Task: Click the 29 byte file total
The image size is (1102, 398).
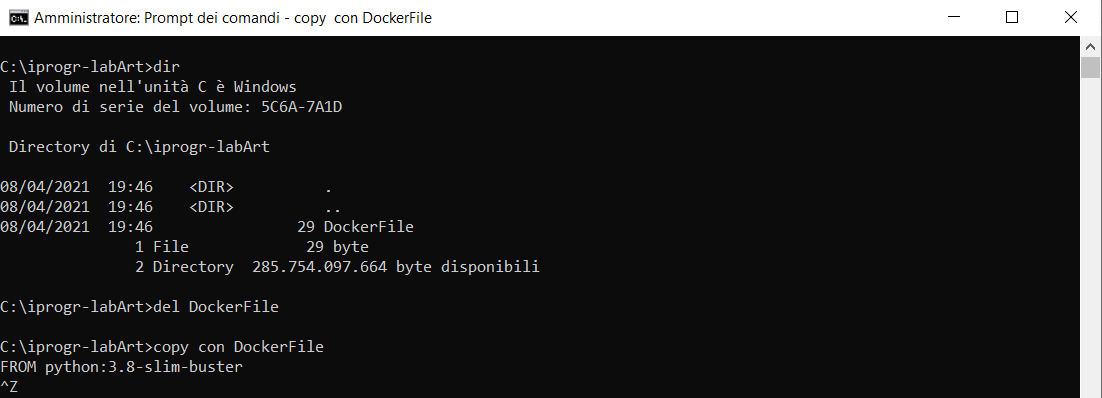Action: [x=337, y=247]
